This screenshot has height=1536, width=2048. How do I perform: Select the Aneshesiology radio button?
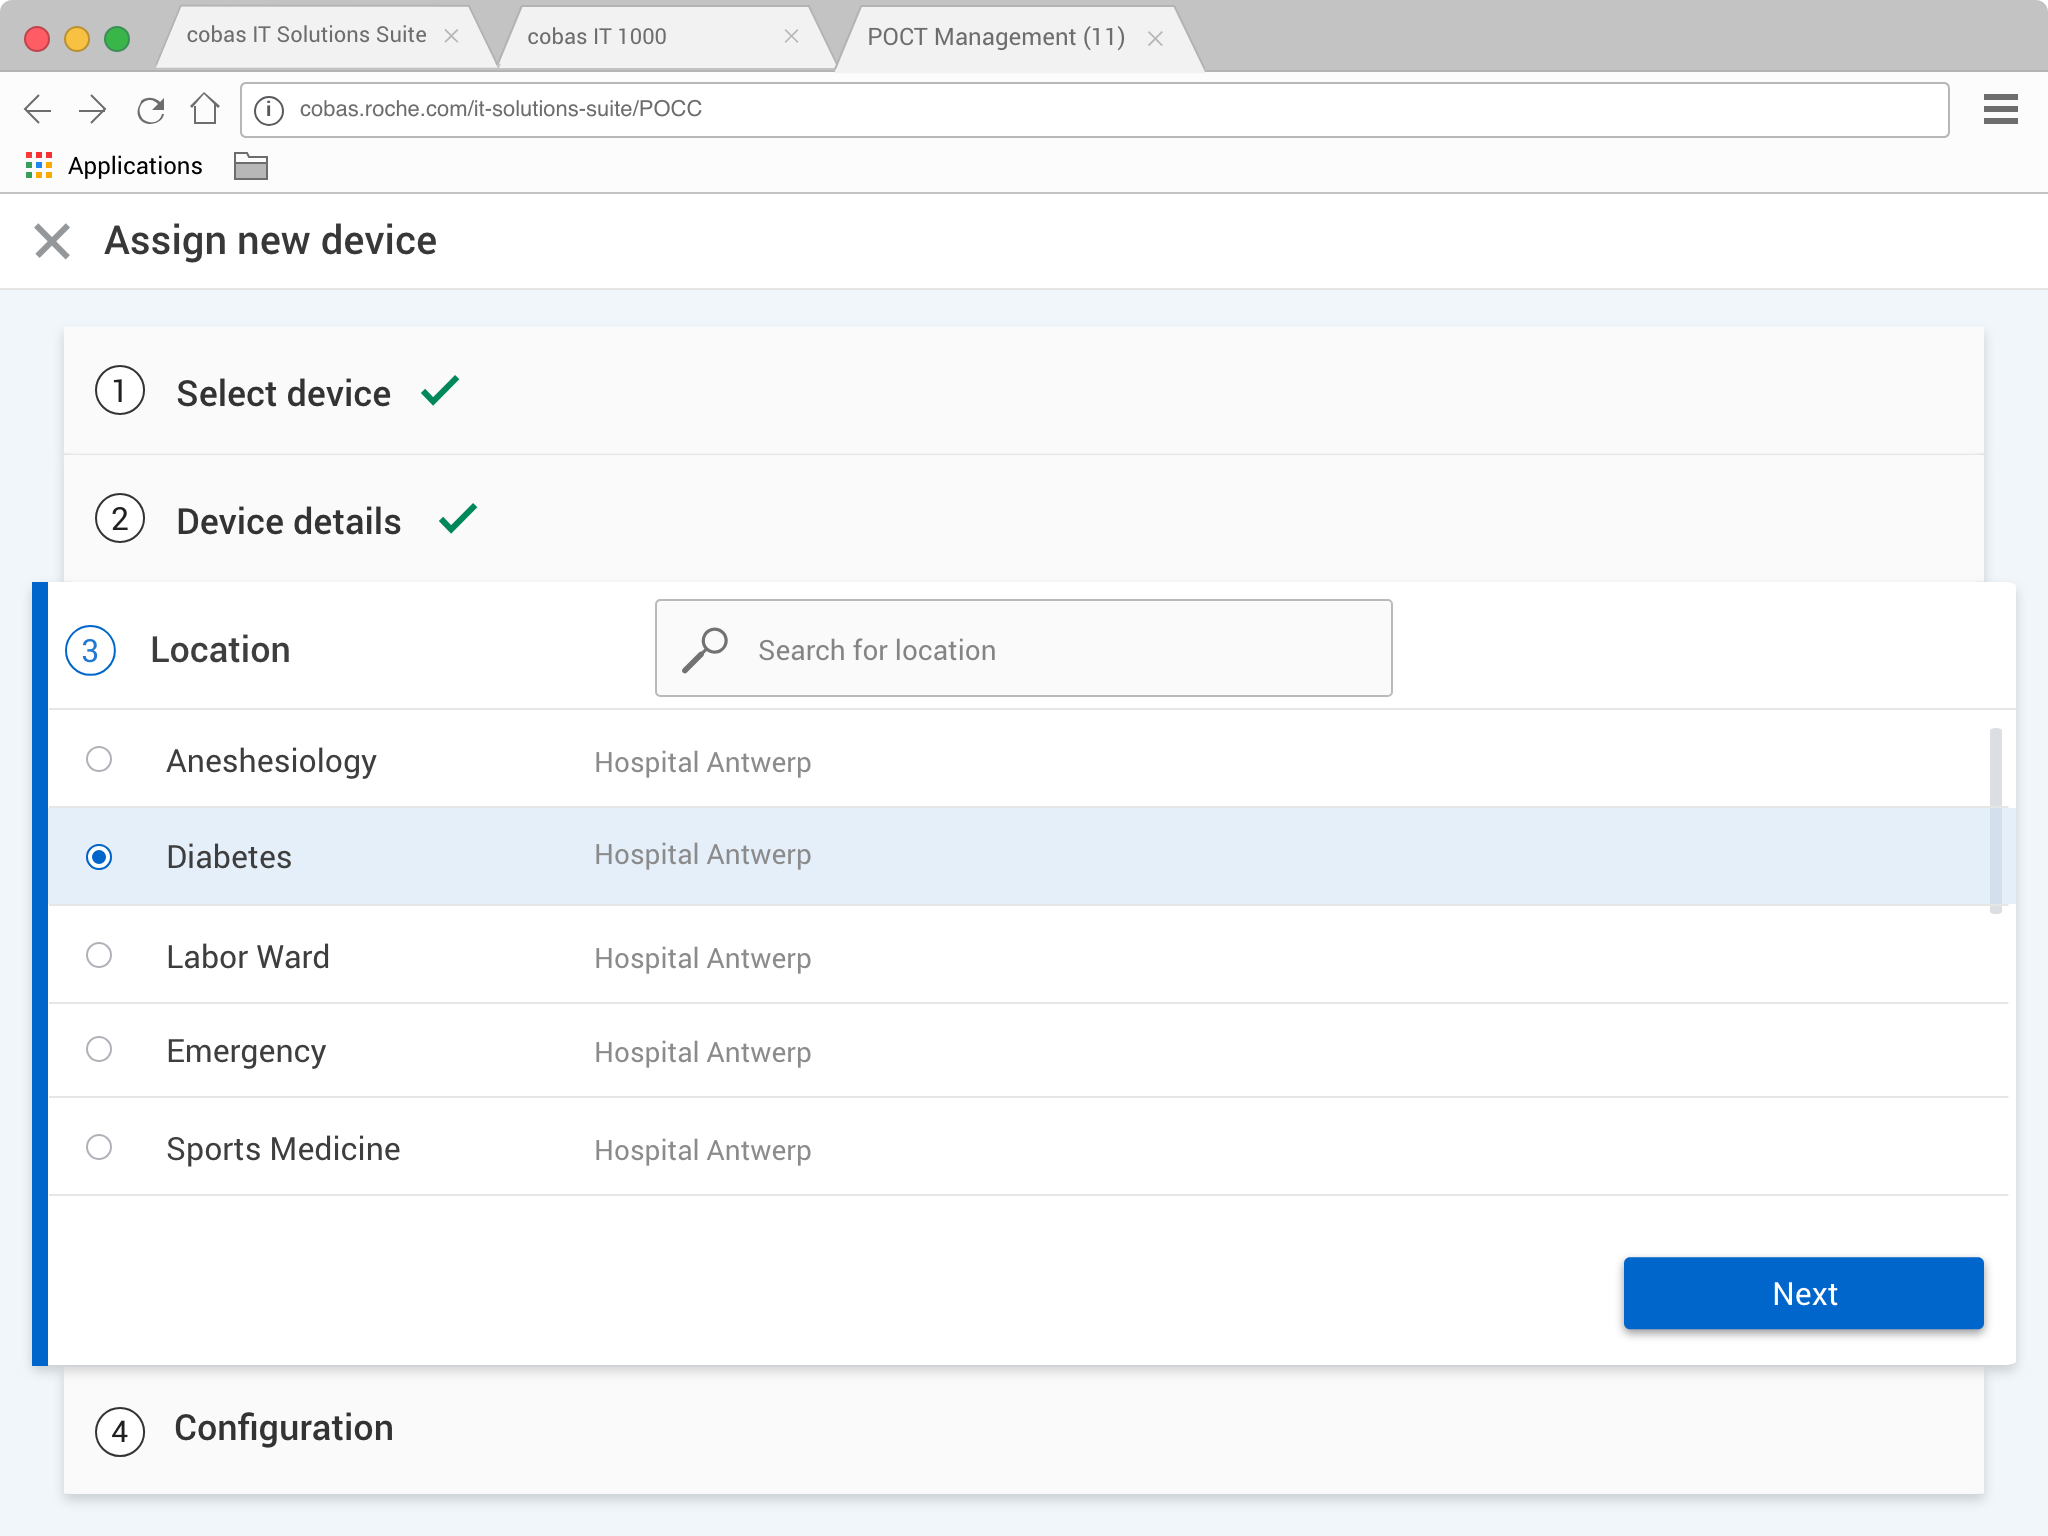pos(99,760)
